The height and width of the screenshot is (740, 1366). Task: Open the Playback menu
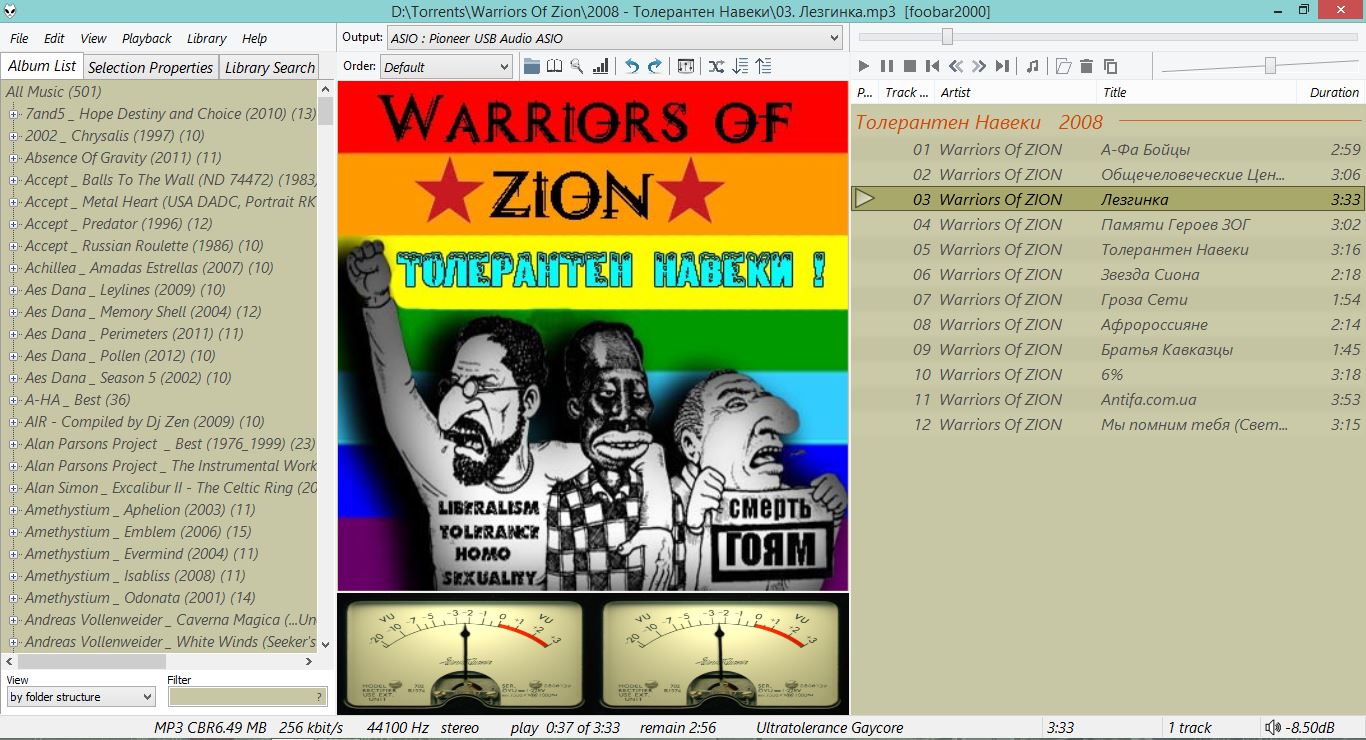147,38
